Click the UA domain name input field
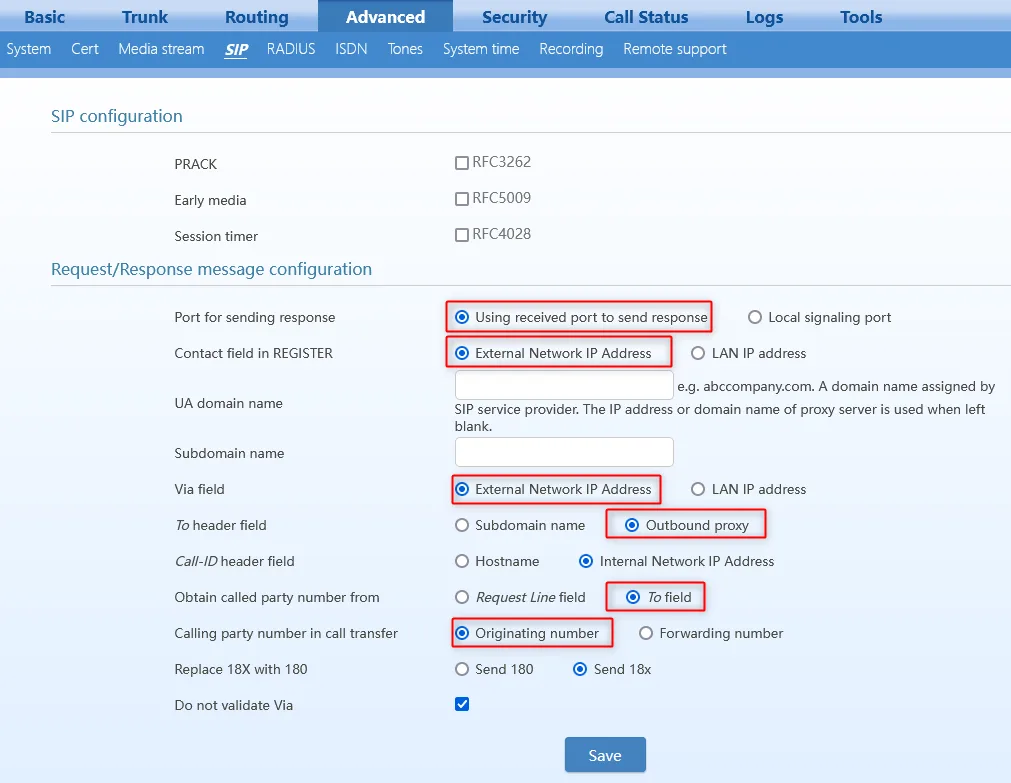Screen dimensions: 1011x783 [x=564, y=385]
